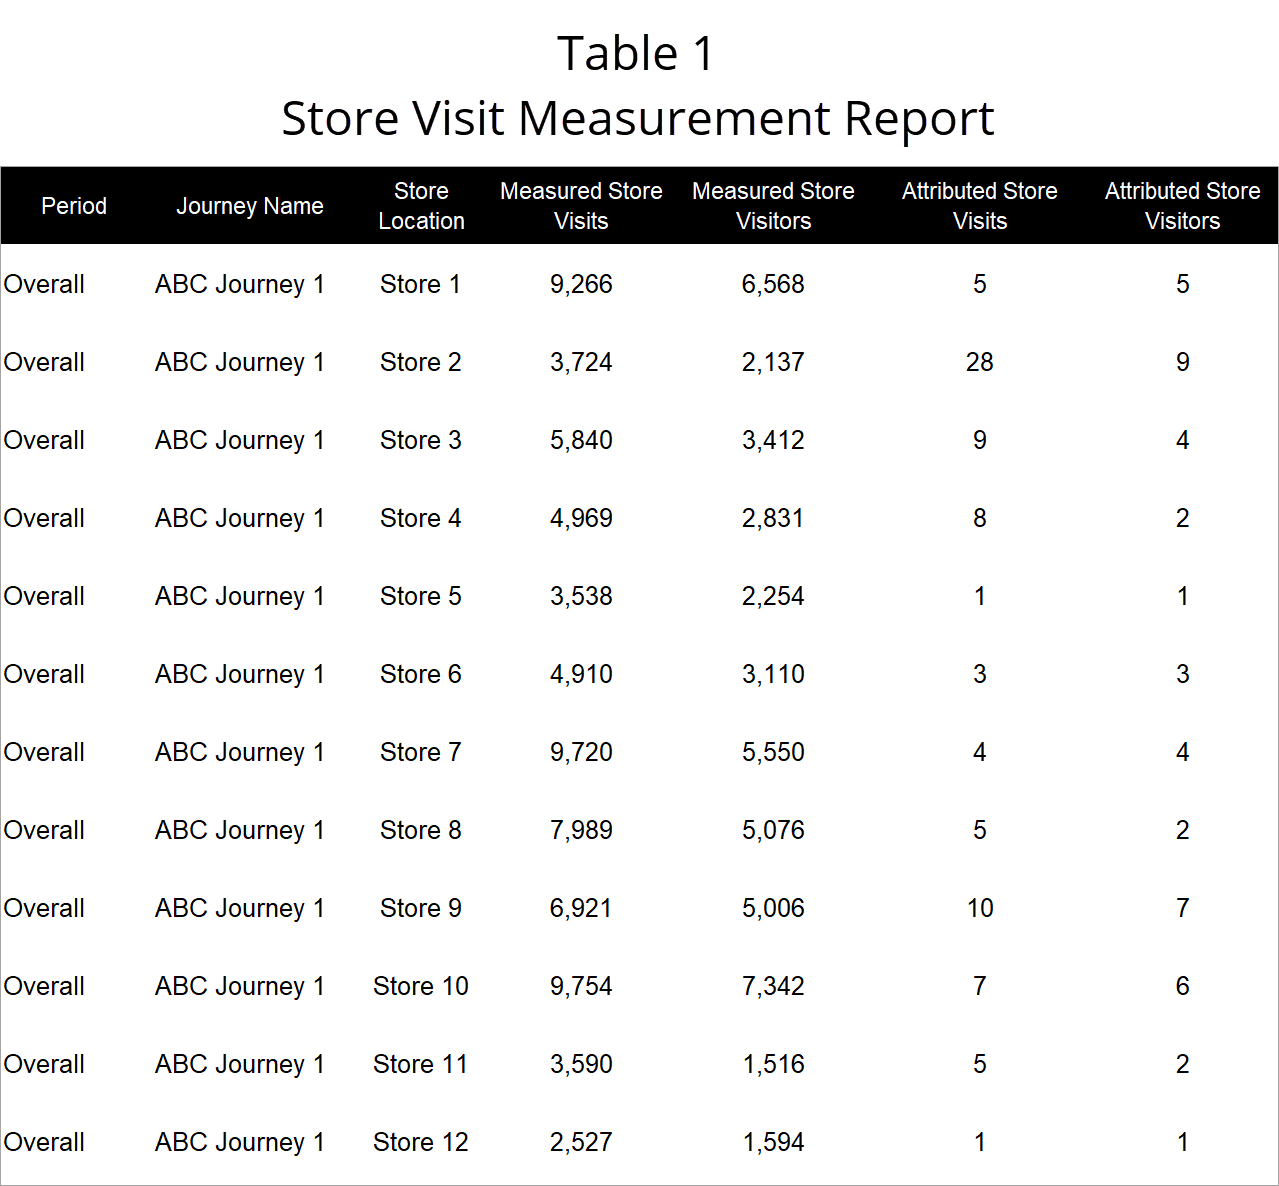Click the Attributed Store Visits header
The width and height of the screenshot is (1279, 1186).
pos(979,206)
